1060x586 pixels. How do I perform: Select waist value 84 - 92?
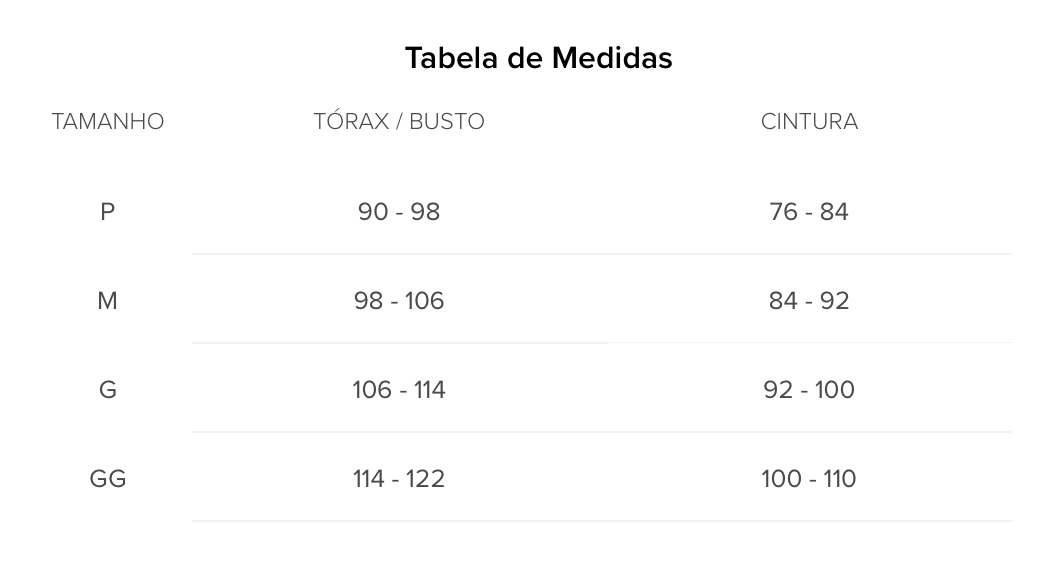(x=809, y=301)
